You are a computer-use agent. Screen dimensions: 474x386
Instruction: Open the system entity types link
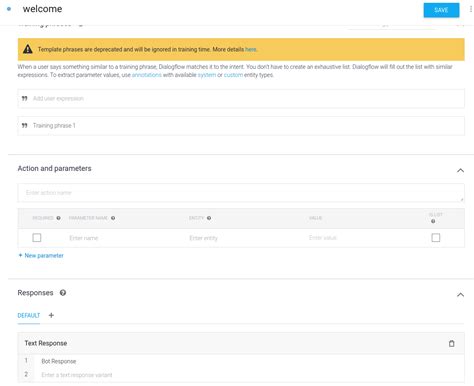point(207,75)
